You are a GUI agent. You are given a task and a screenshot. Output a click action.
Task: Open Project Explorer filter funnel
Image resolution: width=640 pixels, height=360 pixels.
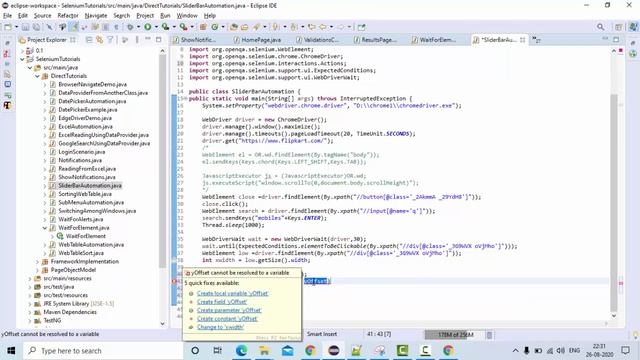point(110,40)
